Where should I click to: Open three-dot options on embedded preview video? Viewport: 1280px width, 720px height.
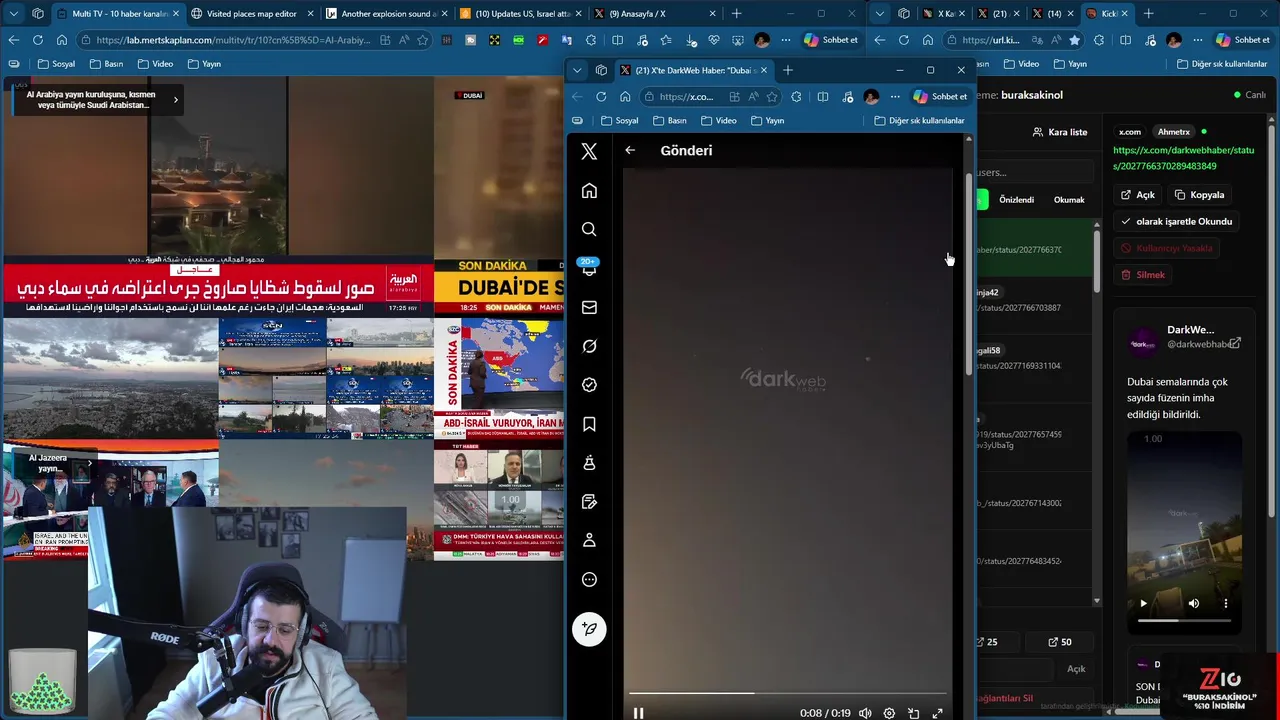[x=1226, y=603]
